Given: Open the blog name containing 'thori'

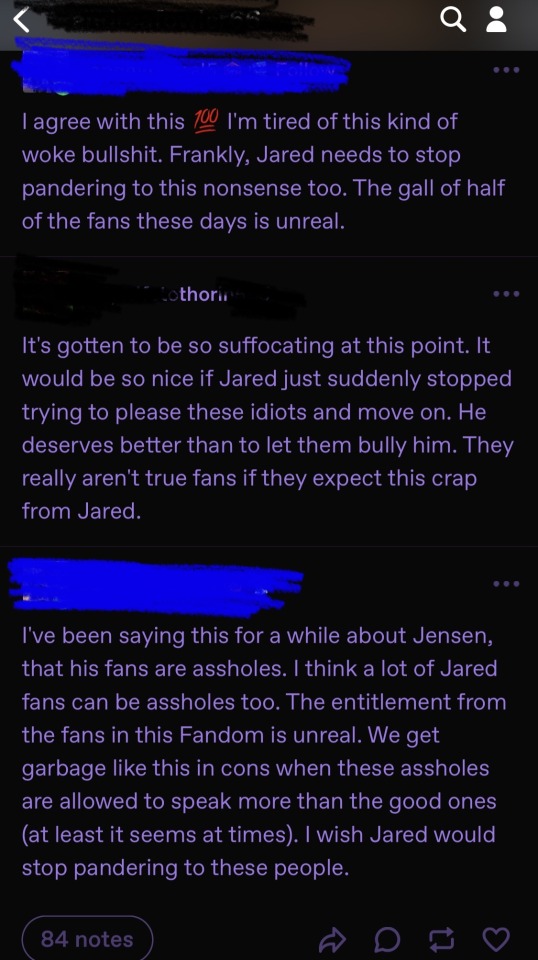Looking at the screenshot, I should (x=159, y=294).
